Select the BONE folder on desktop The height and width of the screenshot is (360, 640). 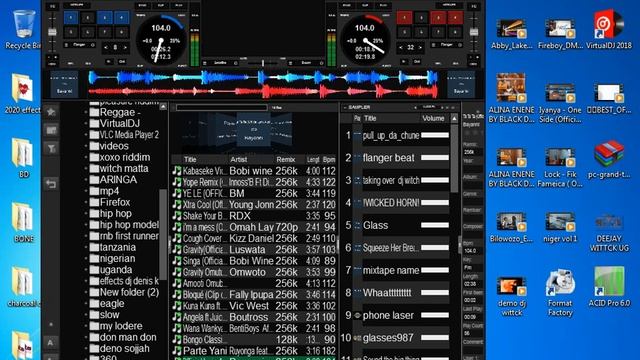click(23, 222)
